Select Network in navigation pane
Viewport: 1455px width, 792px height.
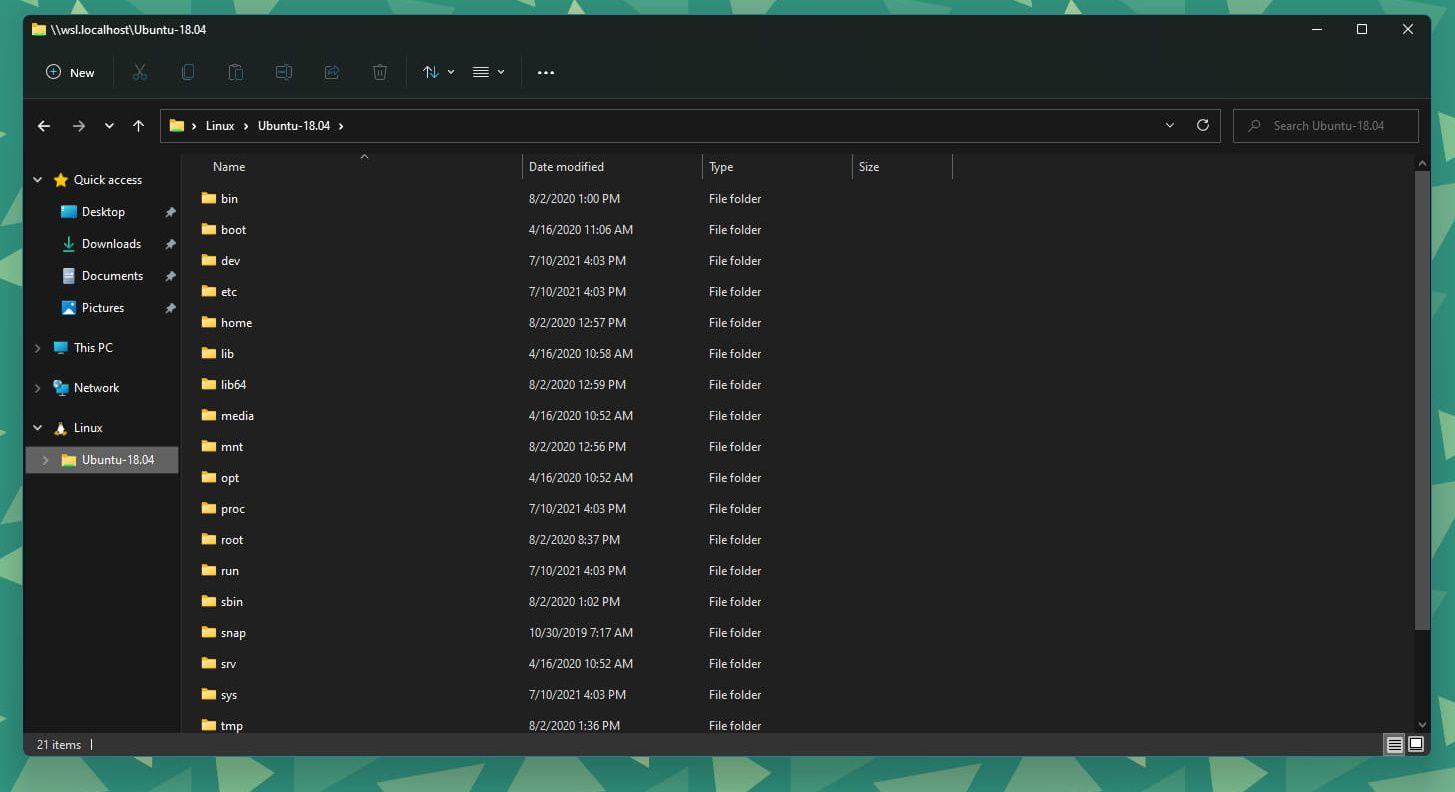click(96, 388)
